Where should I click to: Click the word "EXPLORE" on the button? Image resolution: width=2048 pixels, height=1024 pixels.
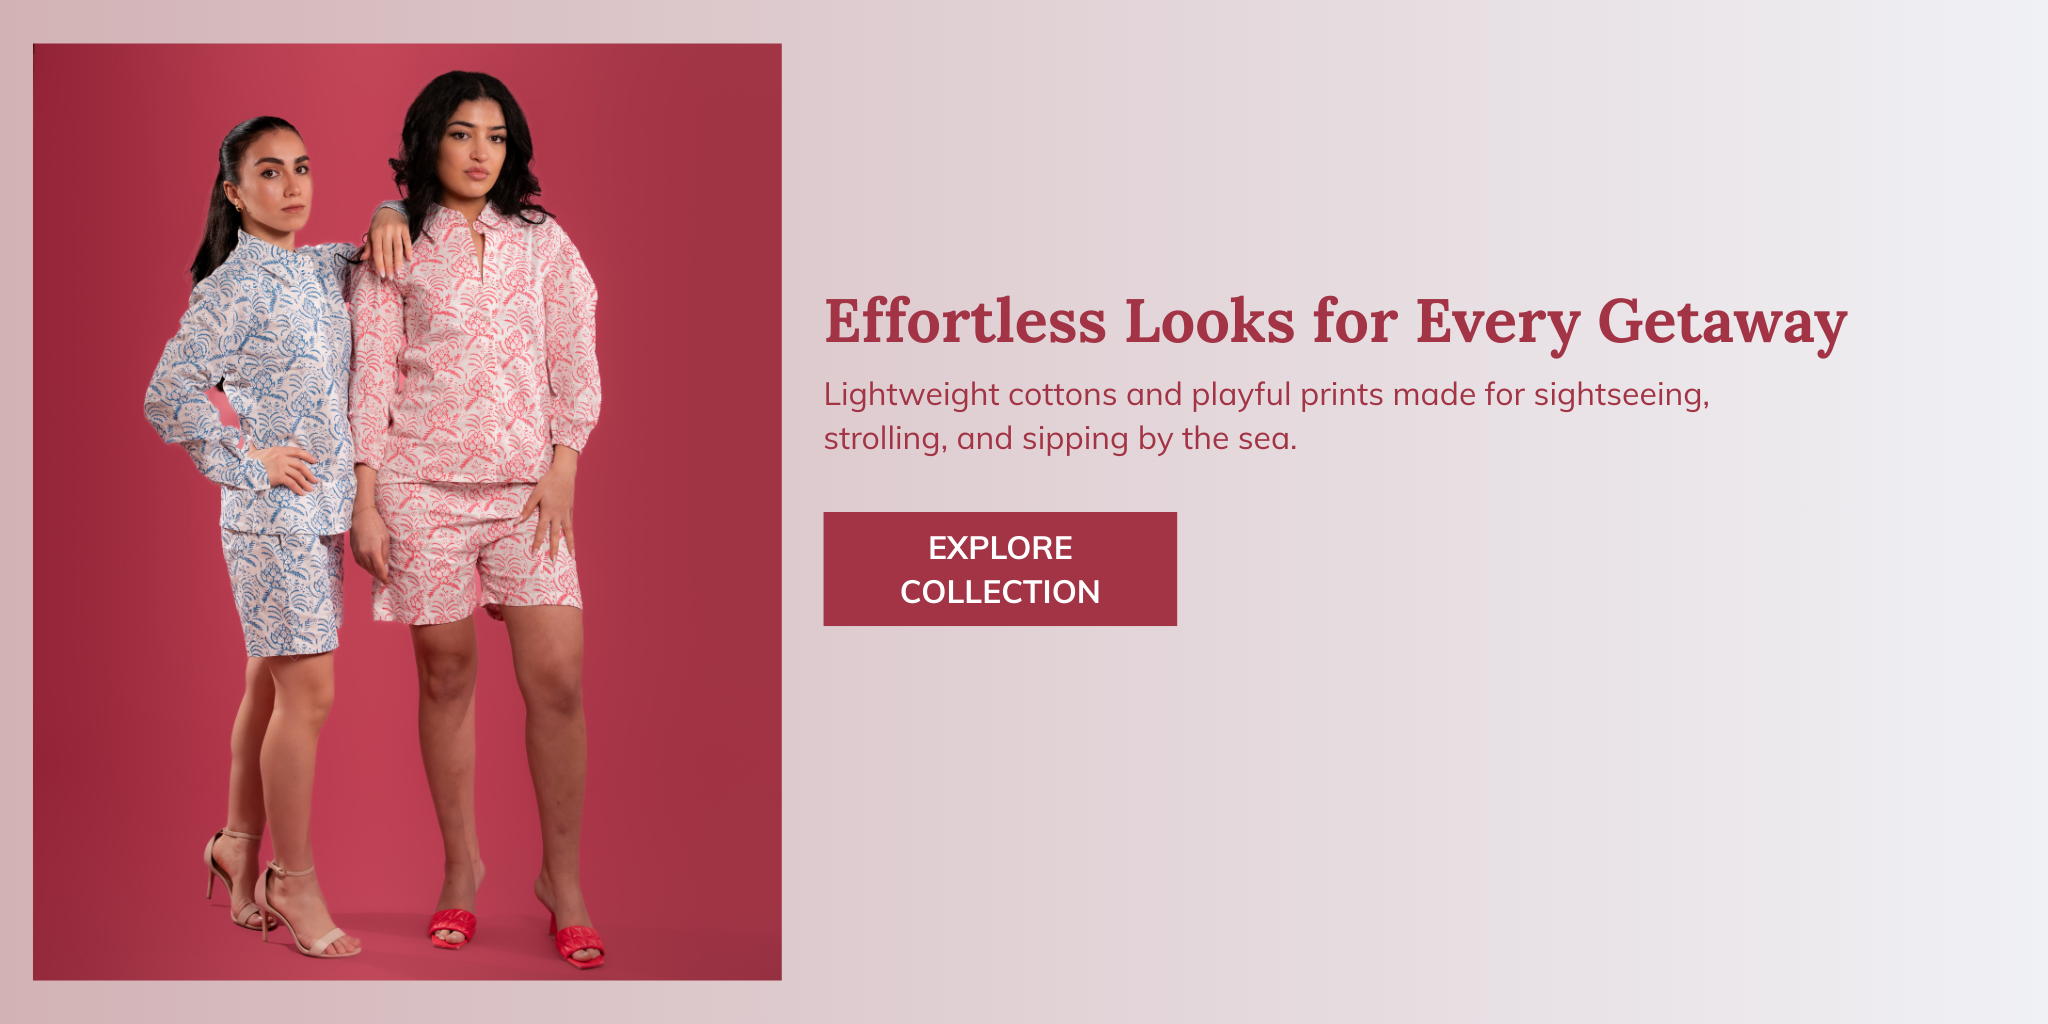coord(1000,548)
